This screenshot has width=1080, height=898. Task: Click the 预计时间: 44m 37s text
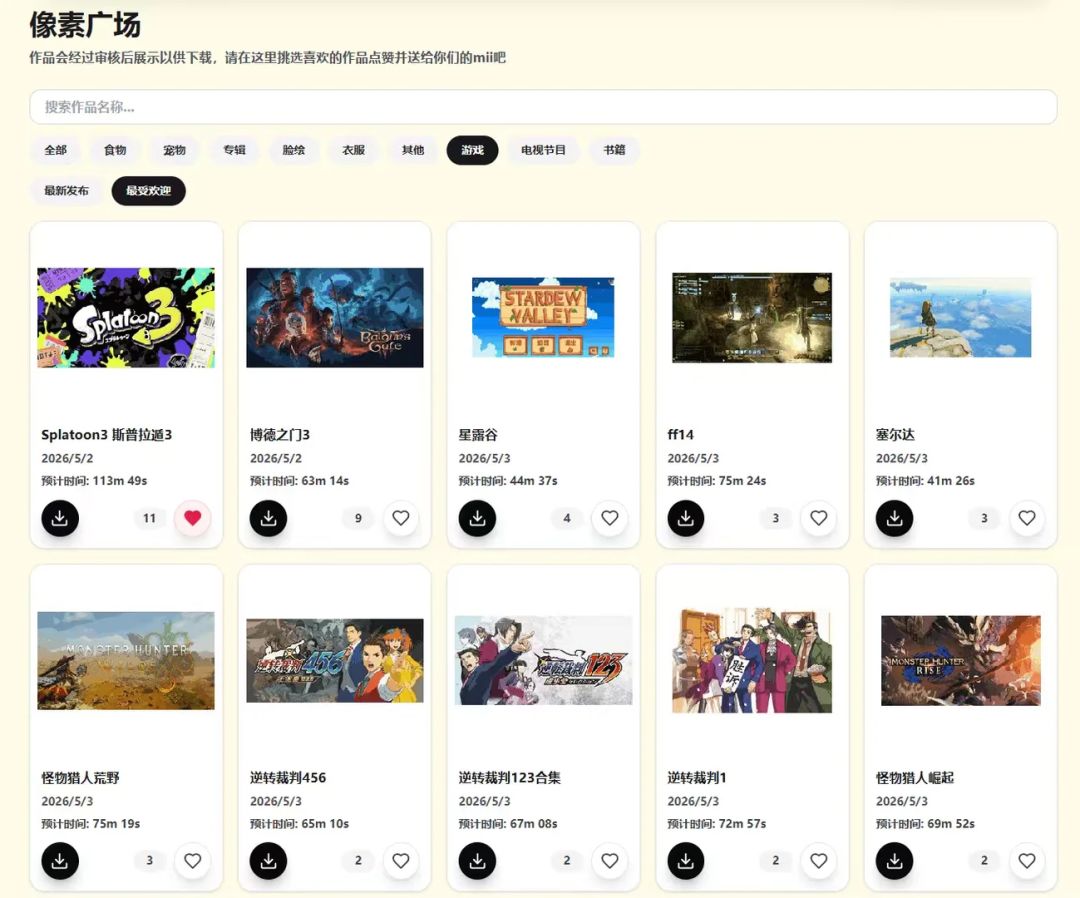[508, 481]
